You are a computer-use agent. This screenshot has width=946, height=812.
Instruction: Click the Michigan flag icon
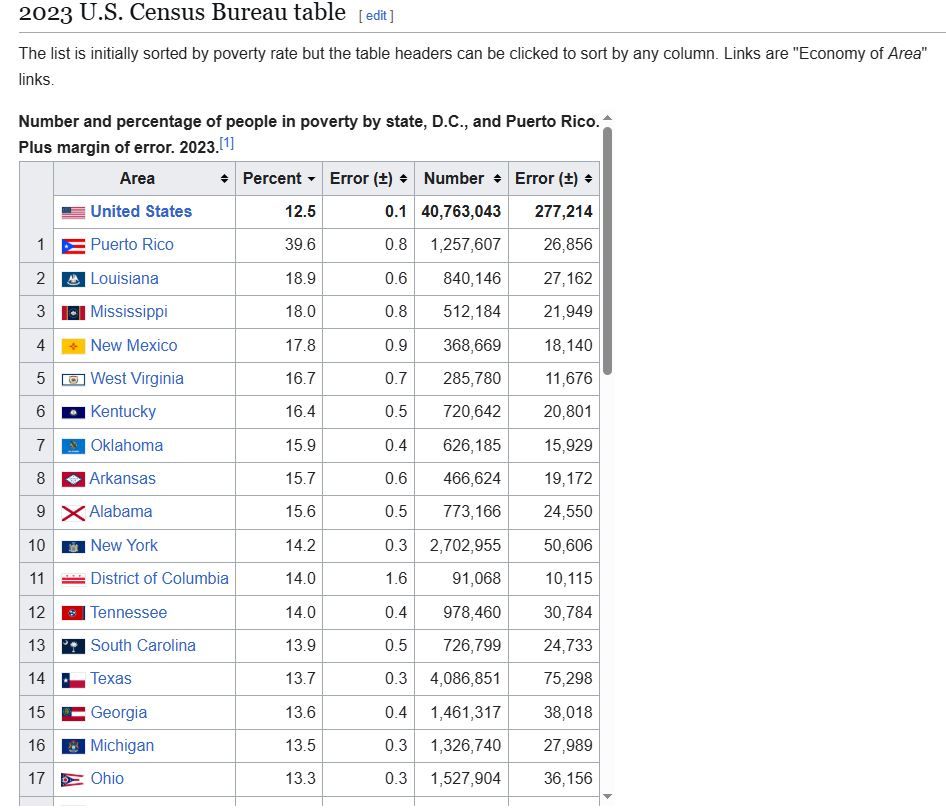click(x=73, y=747)
